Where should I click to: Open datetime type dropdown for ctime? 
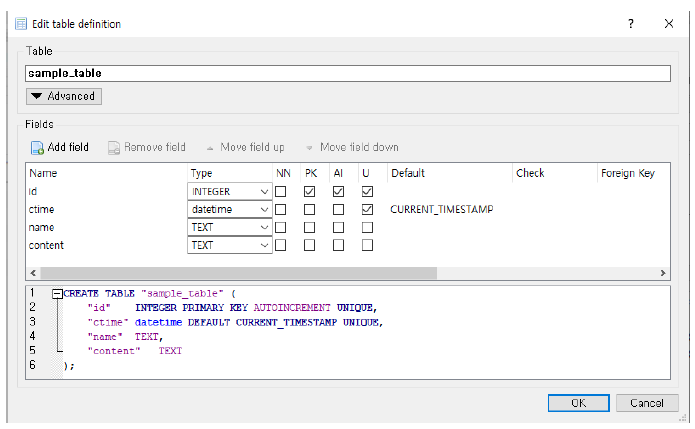[x=230, y=209]
